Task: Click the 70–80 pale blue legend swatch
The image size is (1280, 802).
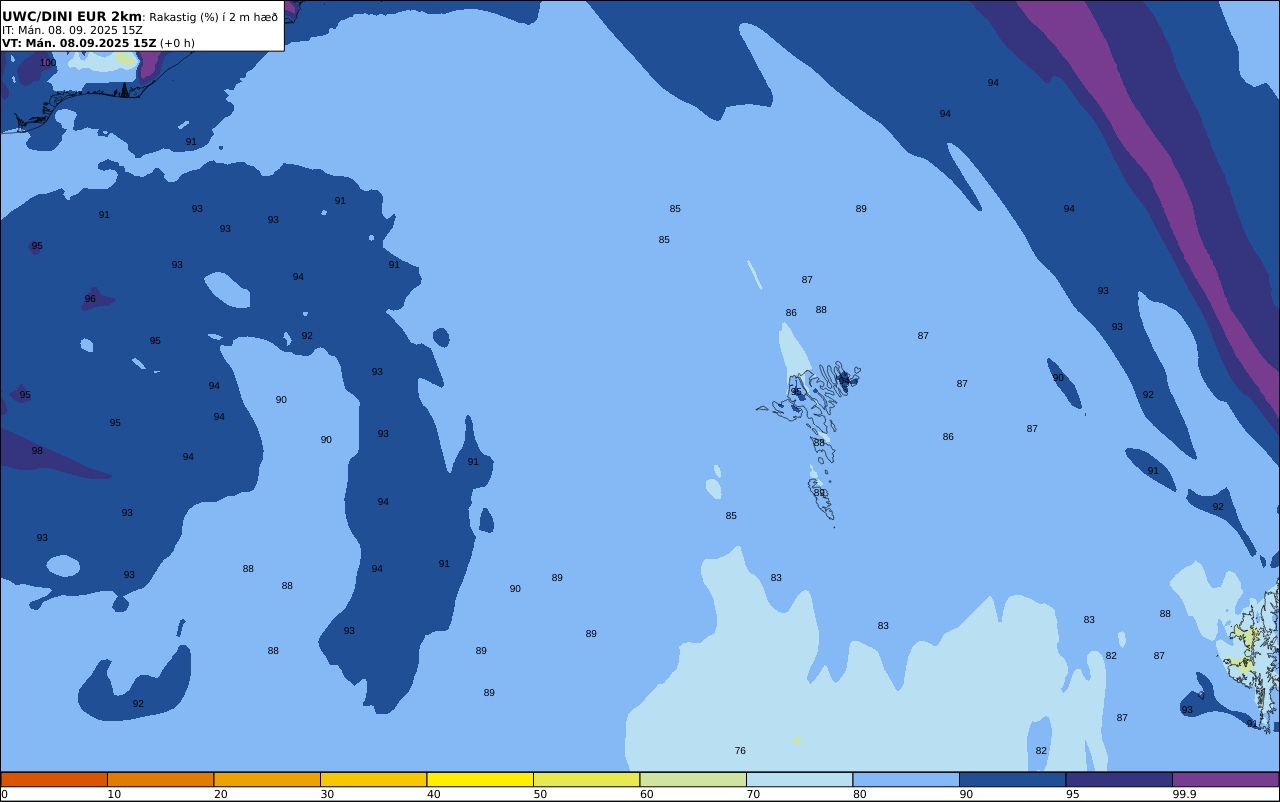Action: click(800, 779)
